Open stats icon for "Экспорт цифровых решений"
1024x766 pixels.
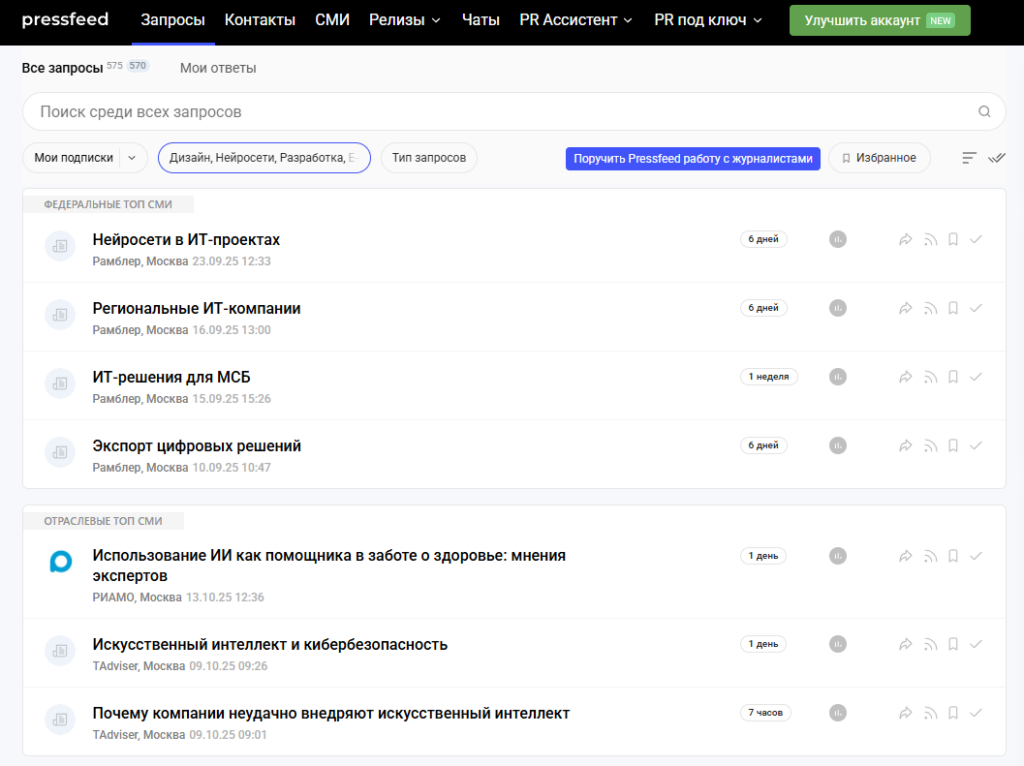pos(838,446)
